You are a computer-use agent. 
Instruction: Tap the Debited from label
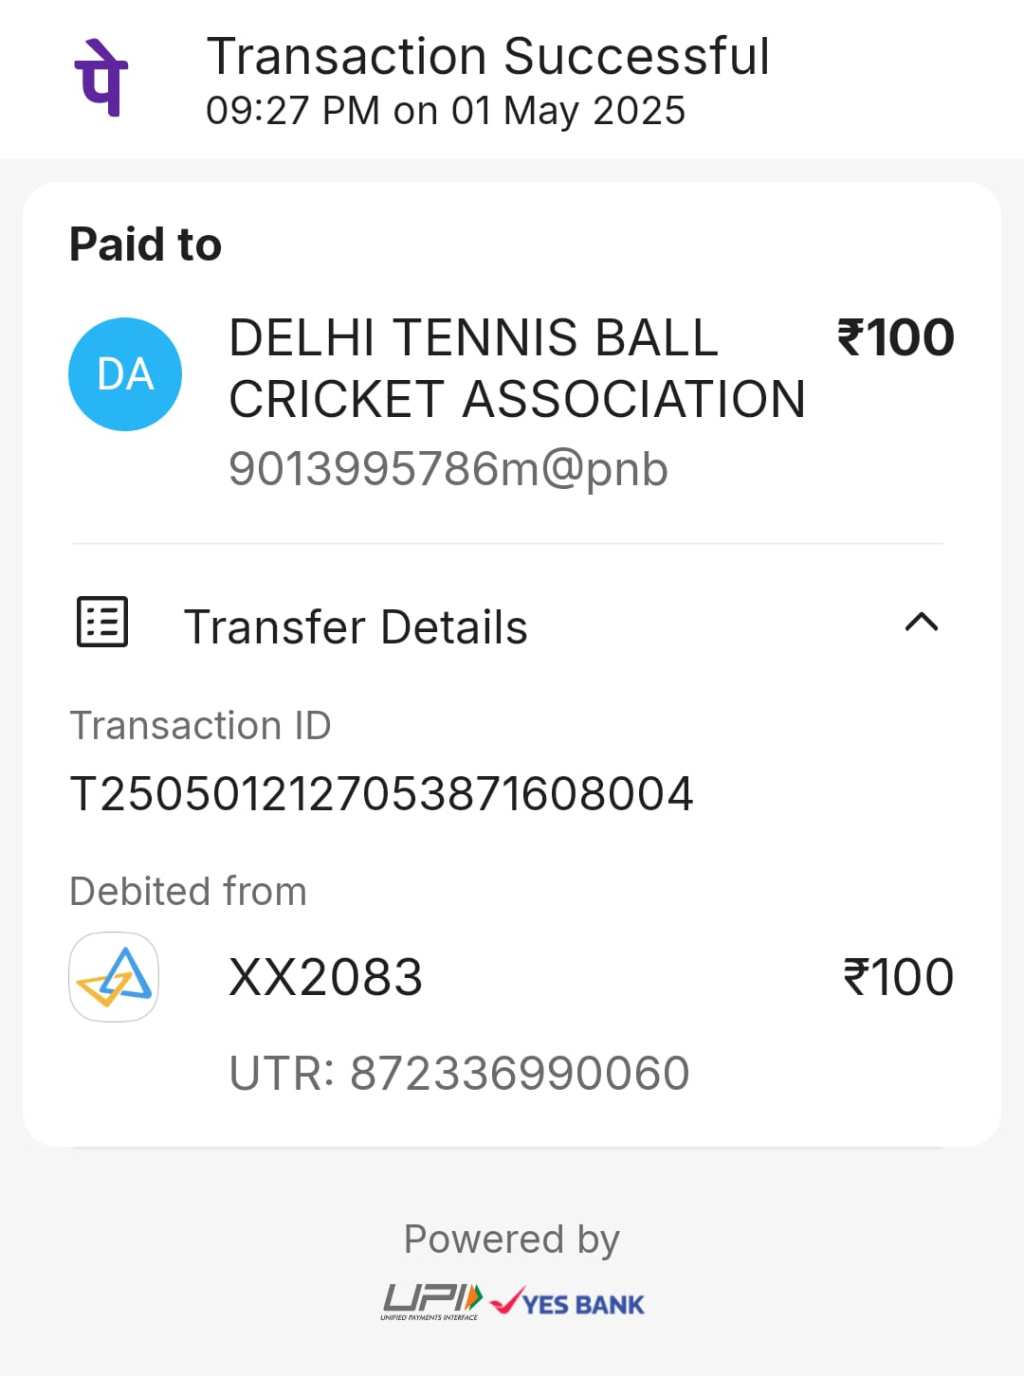pyautogui.click(x=188, y=891)
